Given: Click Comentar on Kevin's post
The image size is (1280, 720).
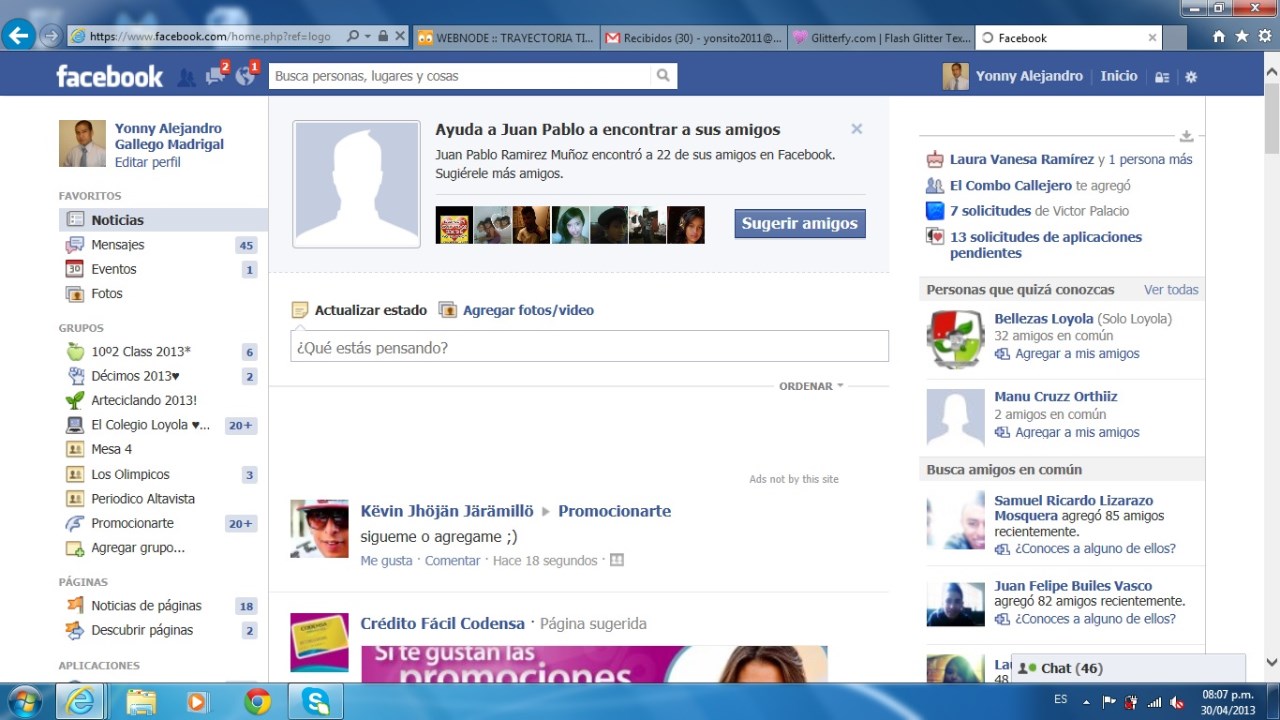Looking at the screenshot, I should pos(452,561).
